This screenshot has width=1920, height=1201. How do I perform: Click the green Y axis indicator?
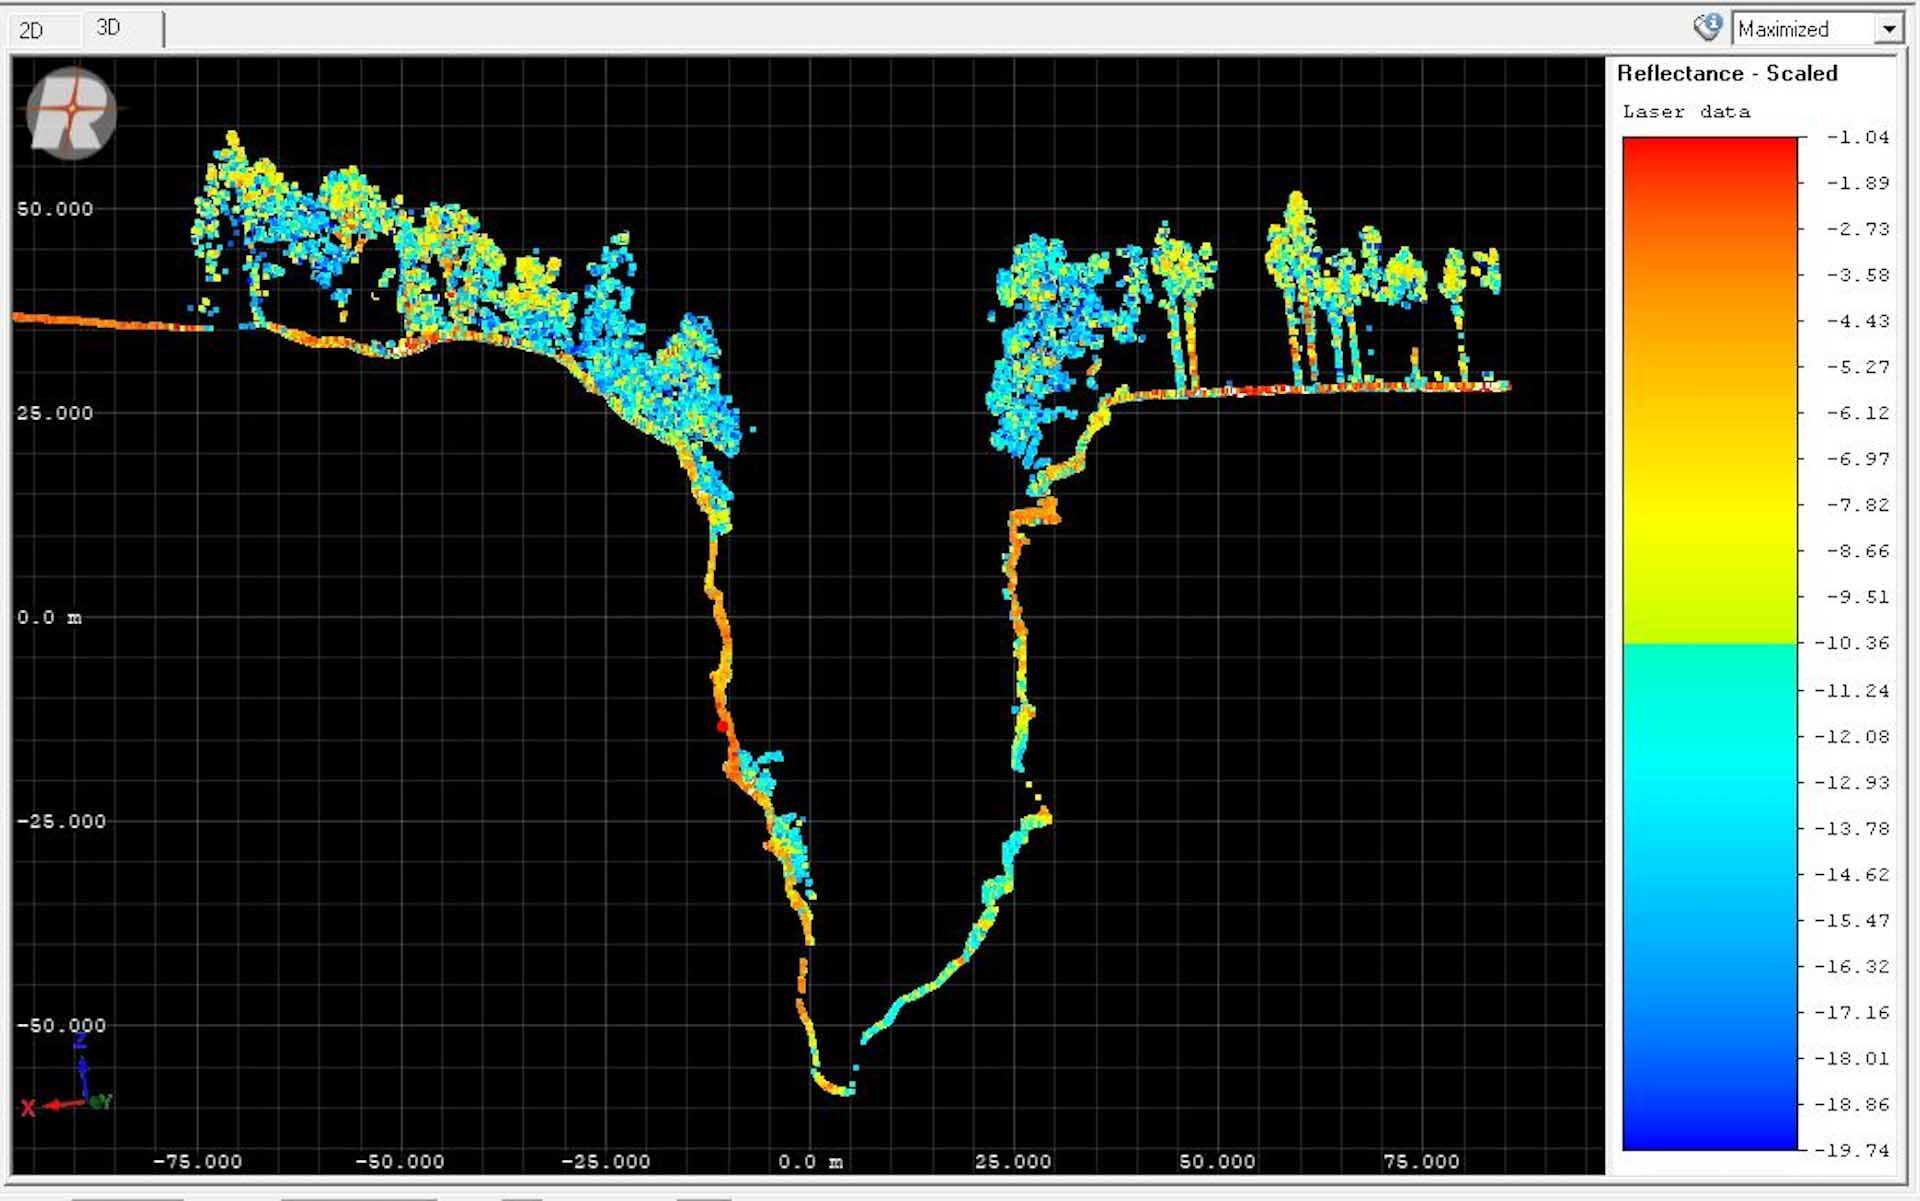(x=101, y=1101)
